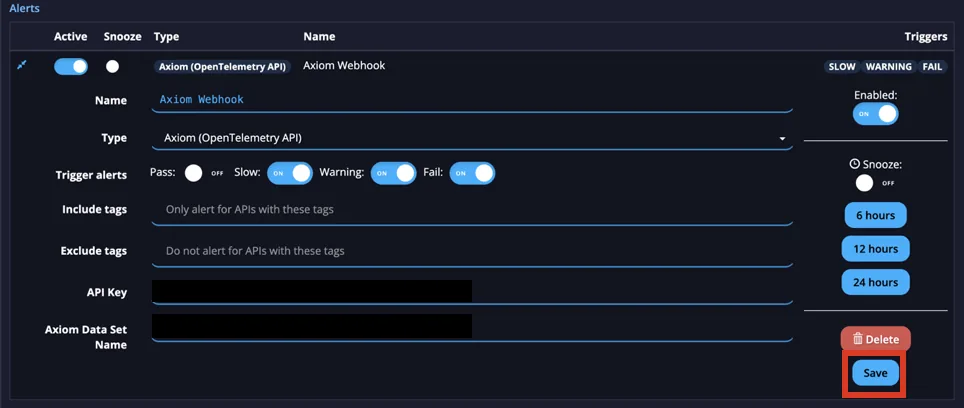This screenshot has height=408, width=964.
Task: Delete the Axiom Webhook alert
Action: coord(875,339)
